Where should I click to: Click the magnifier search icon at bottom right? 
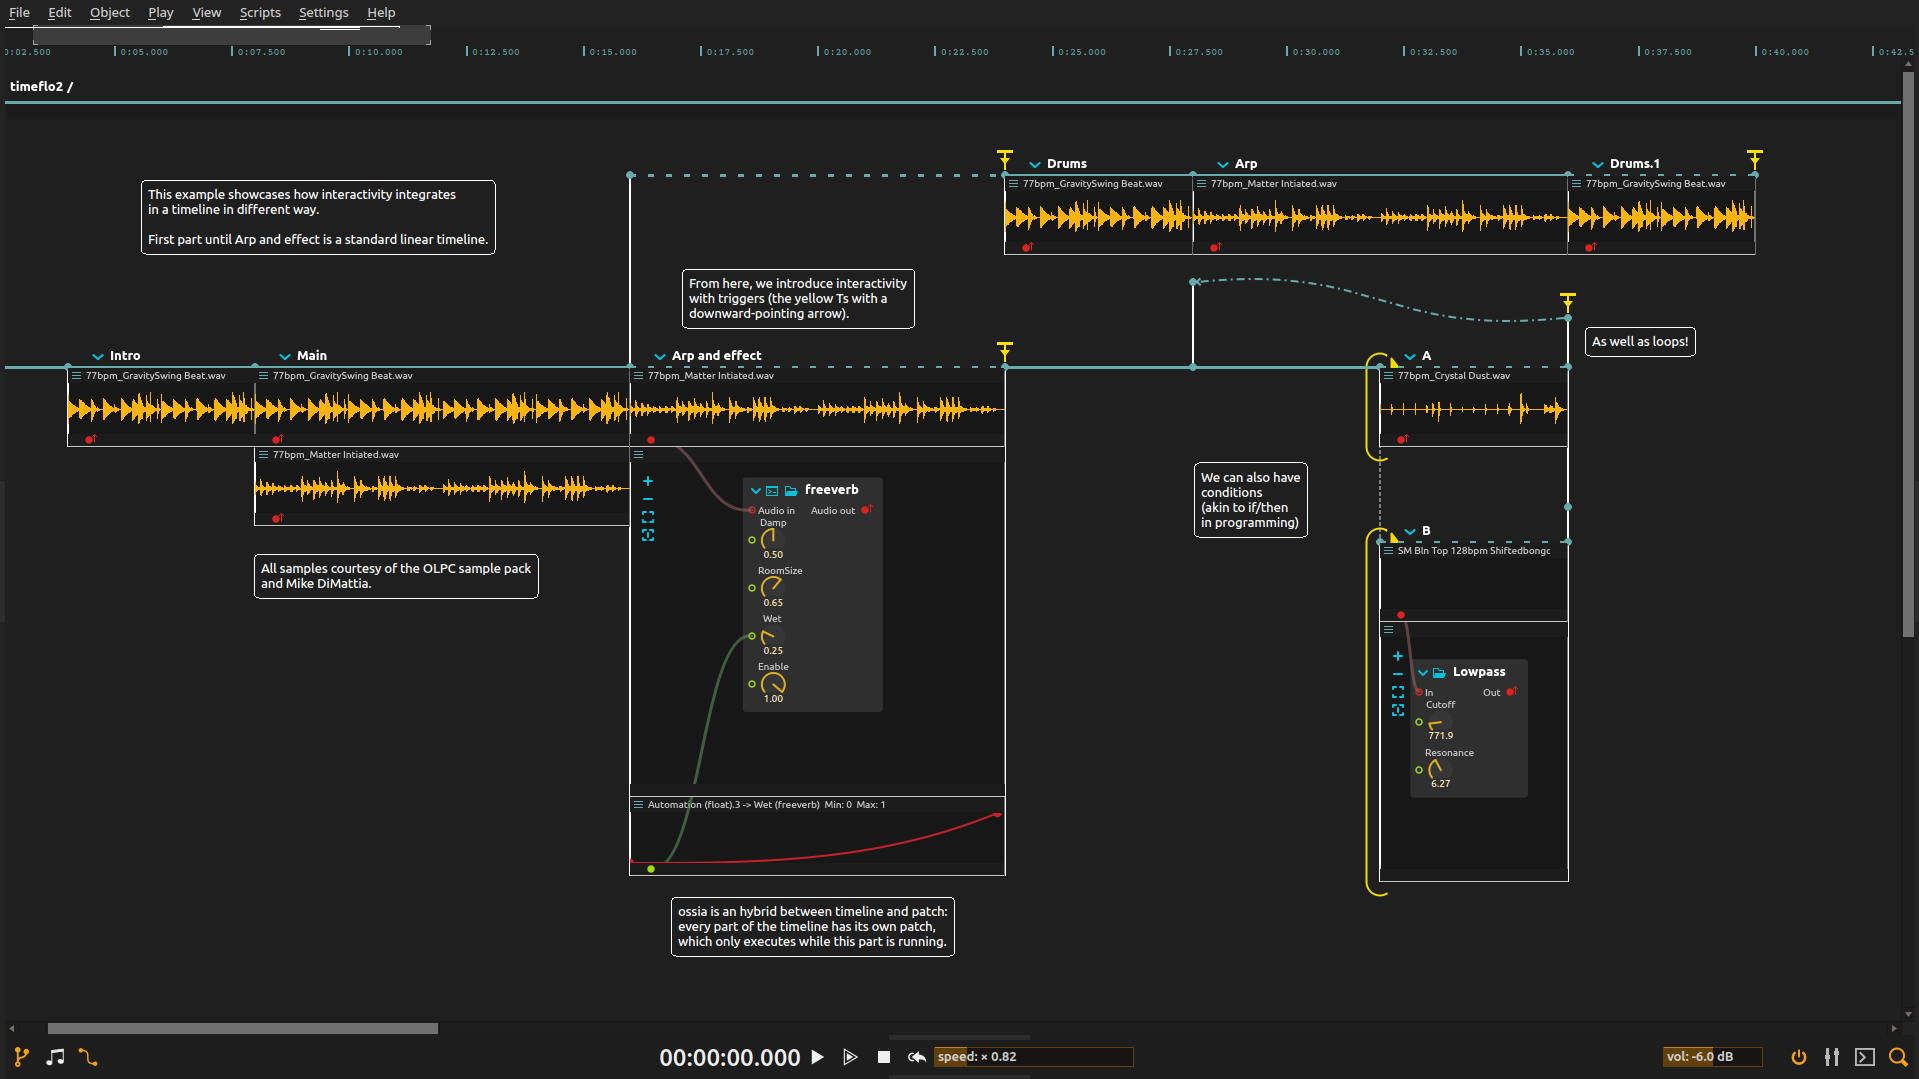coord(1897,1057)
